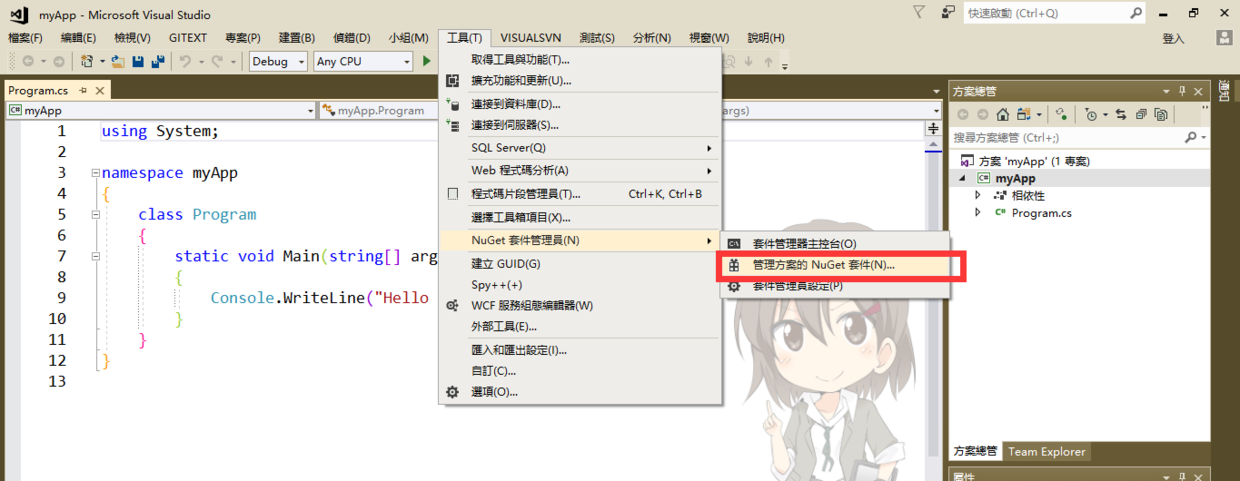
Task: Collapse the myApp project node in Solution Explorer
Action: coord(964,178)
